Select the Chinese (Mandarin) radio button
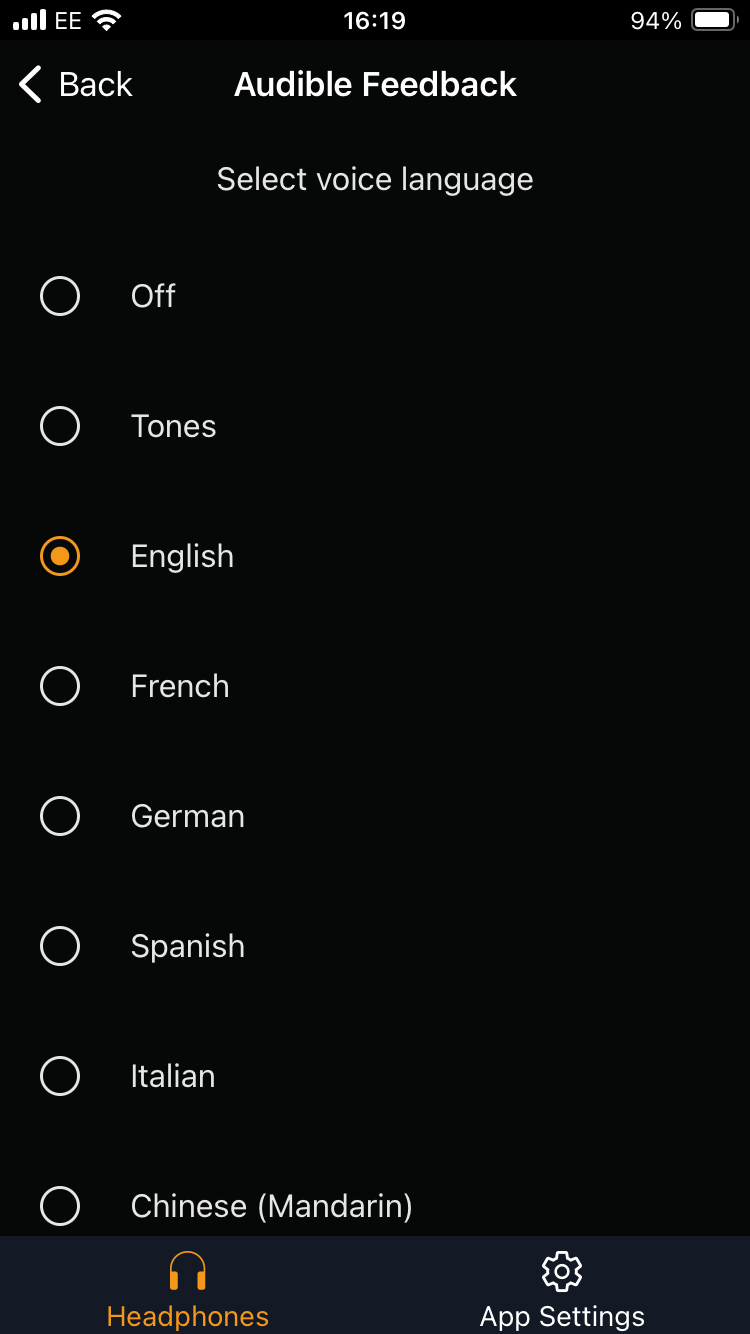Image resolution: width=750 pixels, height=1334 pixels. coord(60,1206)
